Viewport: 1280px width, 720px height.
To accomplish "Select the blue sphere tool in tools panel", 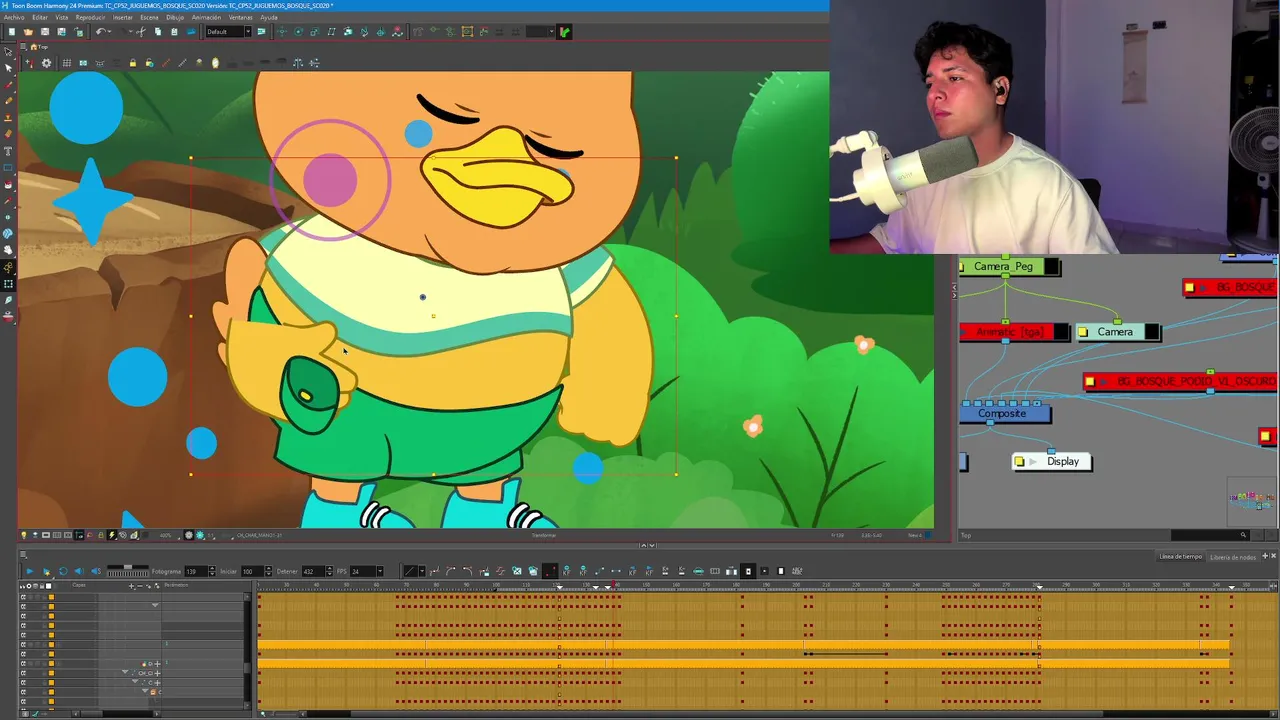I will [9, 234].
